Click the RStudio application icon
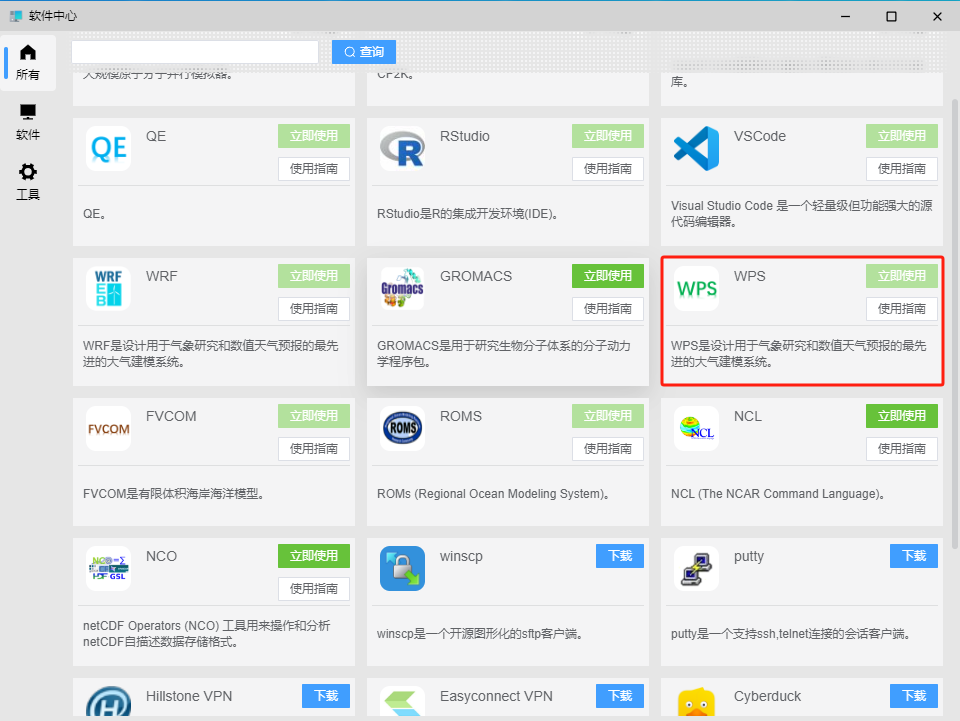The width and height of the screenshot is (960, 721). click(402, 148)
